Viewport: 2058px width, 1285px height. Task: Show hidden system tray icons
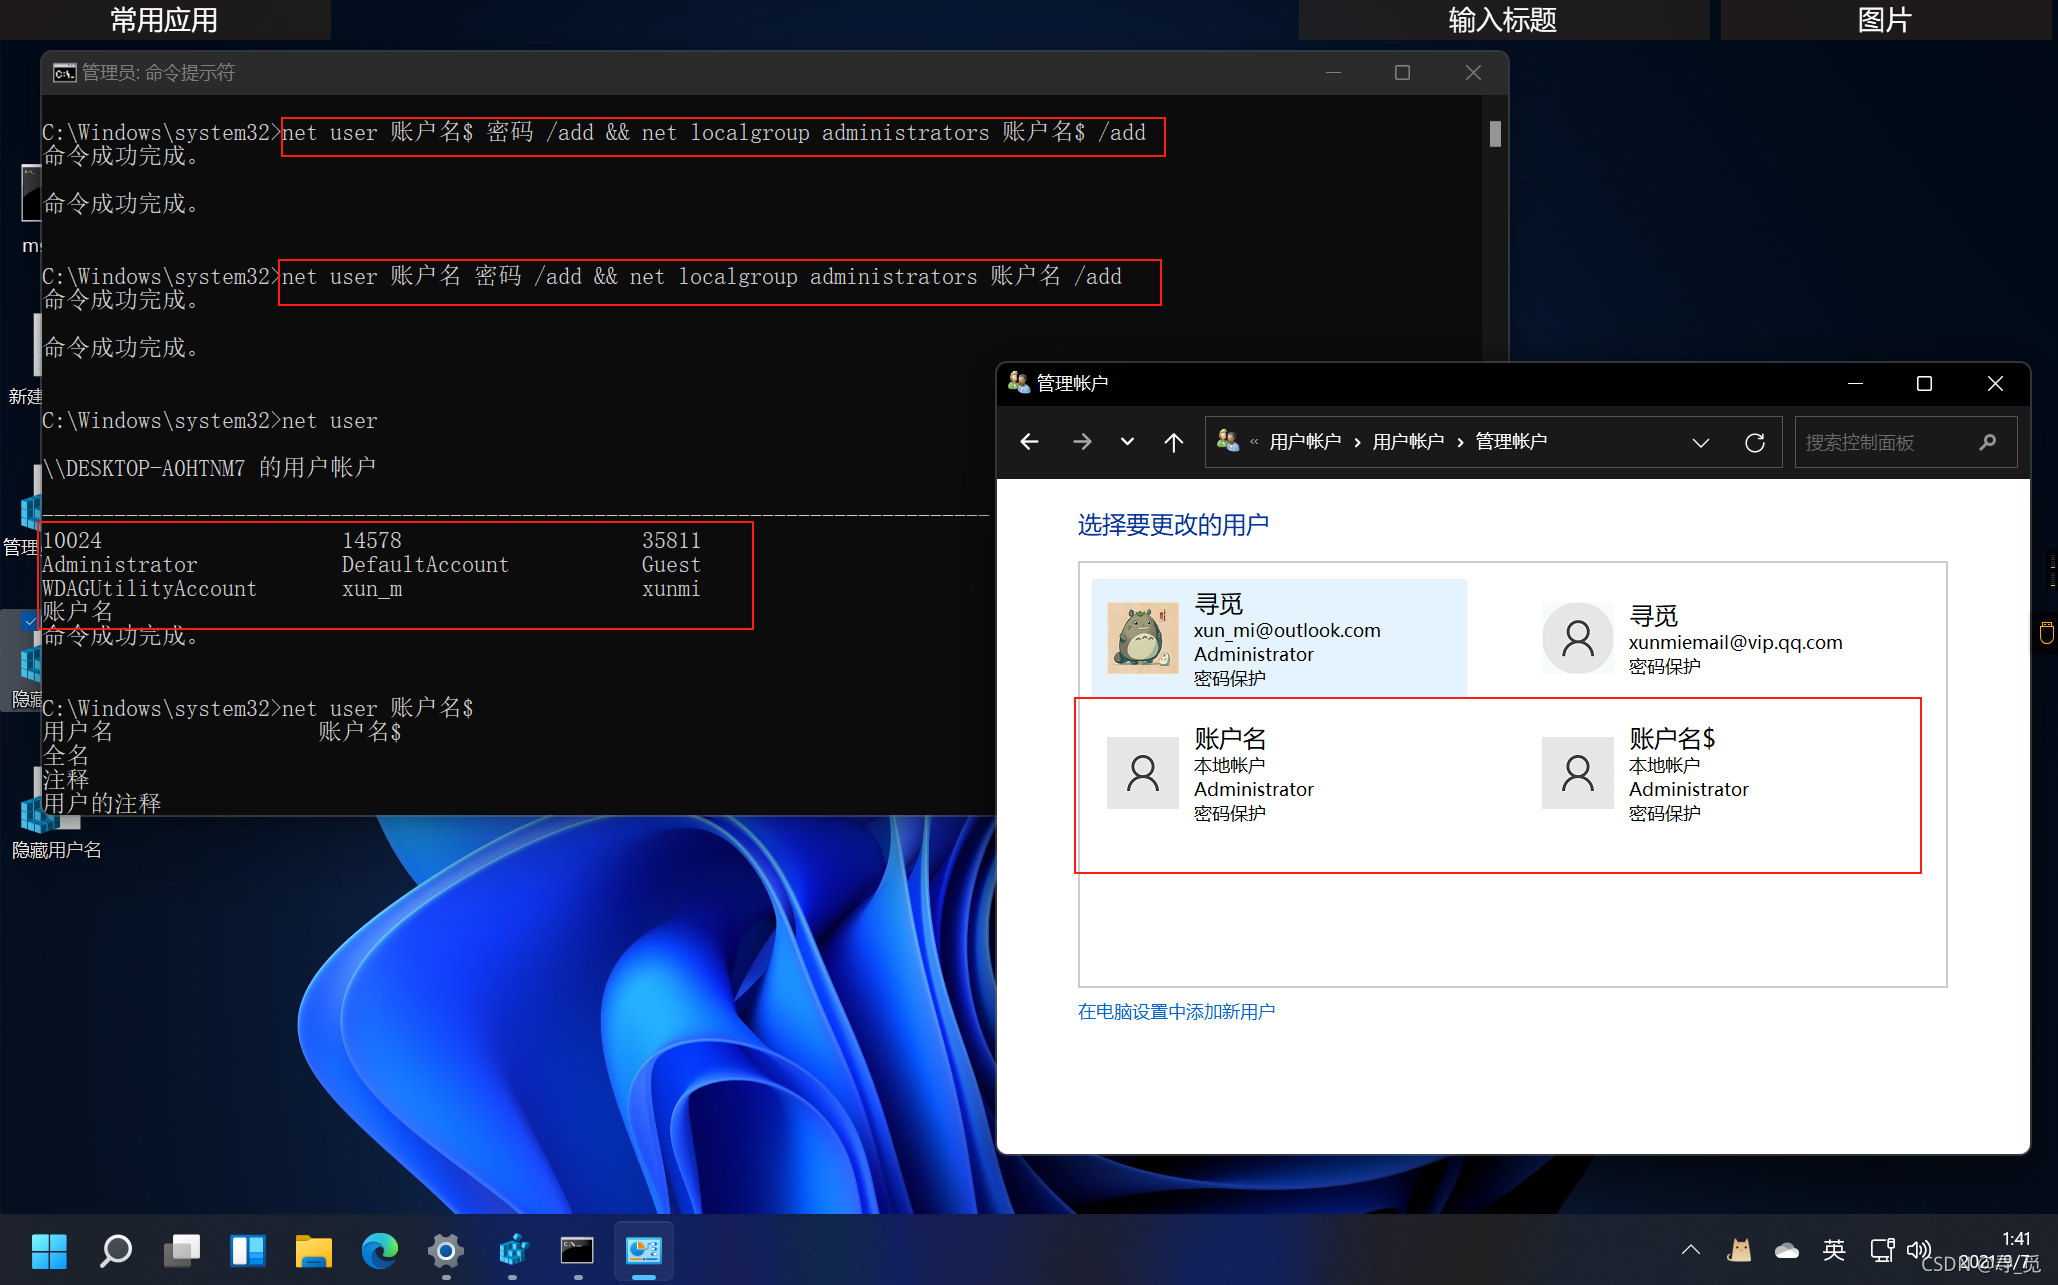tap(1690, 1250)
